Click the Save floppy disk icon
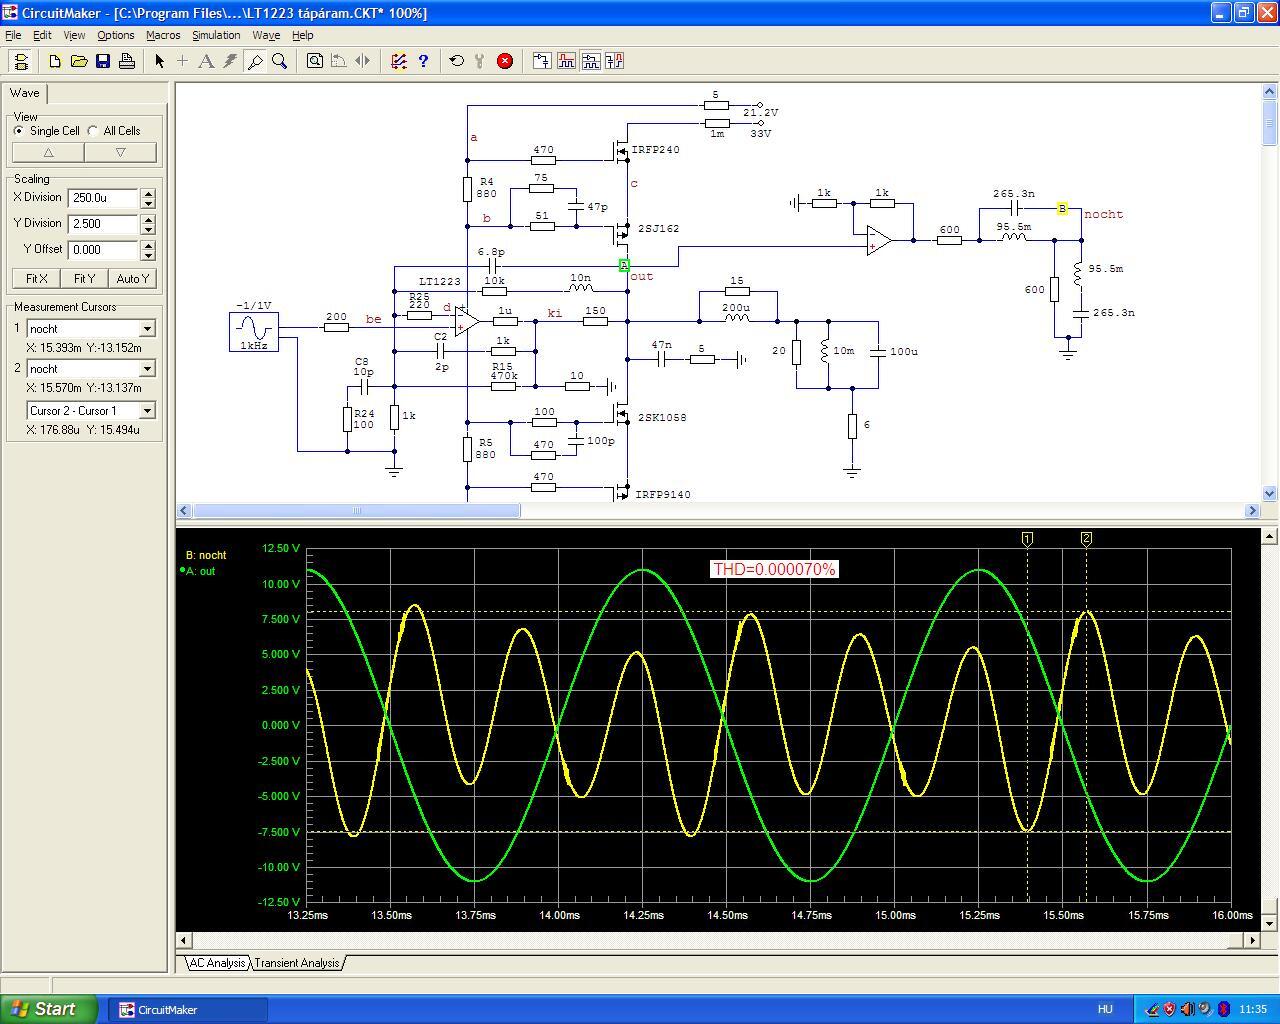Screen dimensions: 1280x1024 tap(103, 61)
